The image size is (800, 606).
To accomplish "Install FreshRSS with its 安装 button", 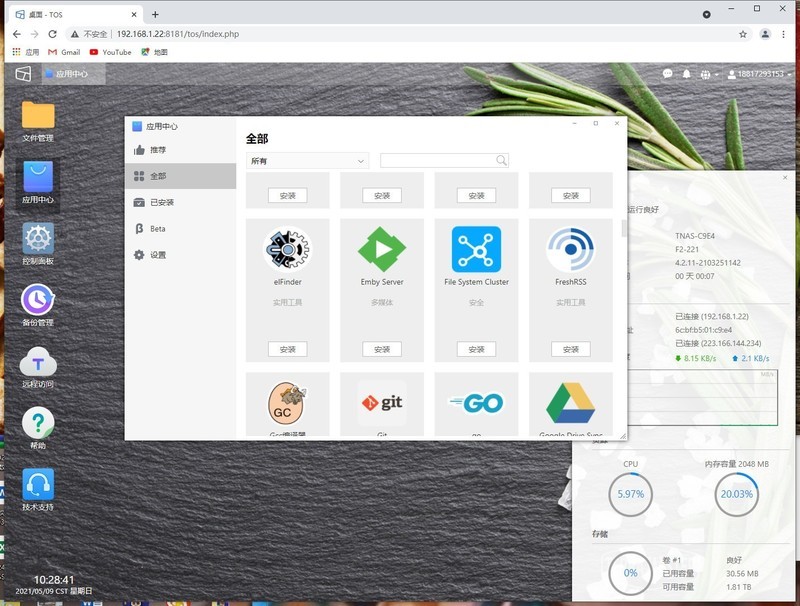I will 570,349.
